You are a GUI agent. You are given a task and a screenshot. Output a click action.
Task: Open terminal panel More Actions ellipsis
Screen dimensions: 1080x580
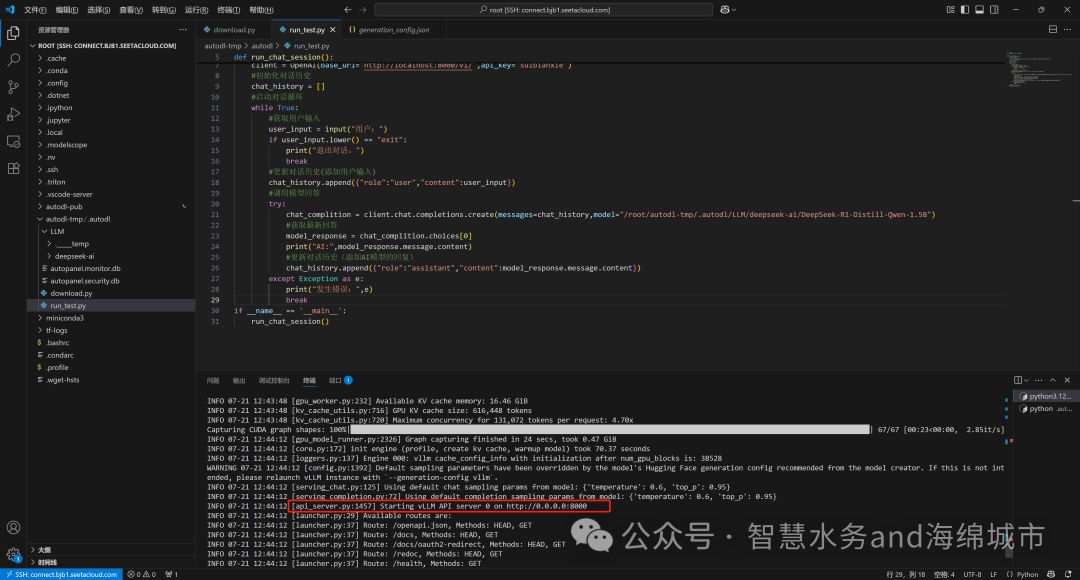pos(1039,380)
